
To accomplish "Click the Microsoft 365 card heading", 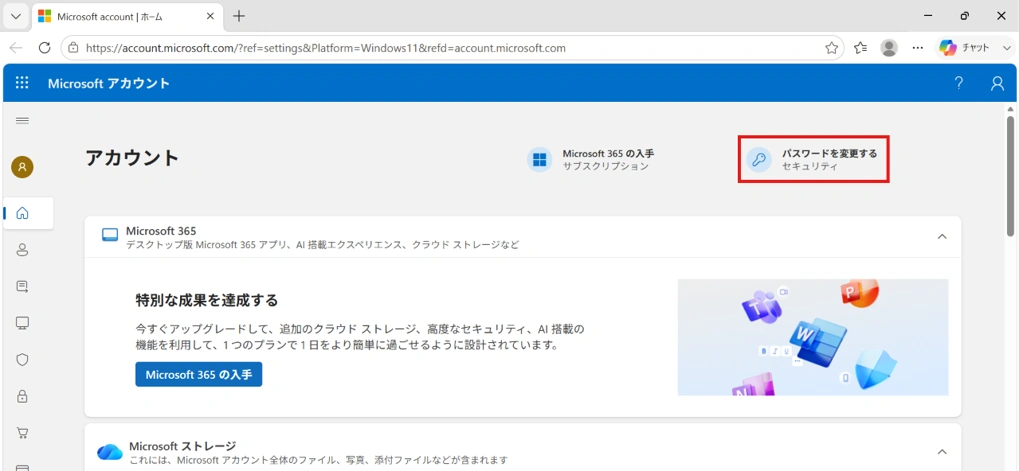I will pos(161,231).
